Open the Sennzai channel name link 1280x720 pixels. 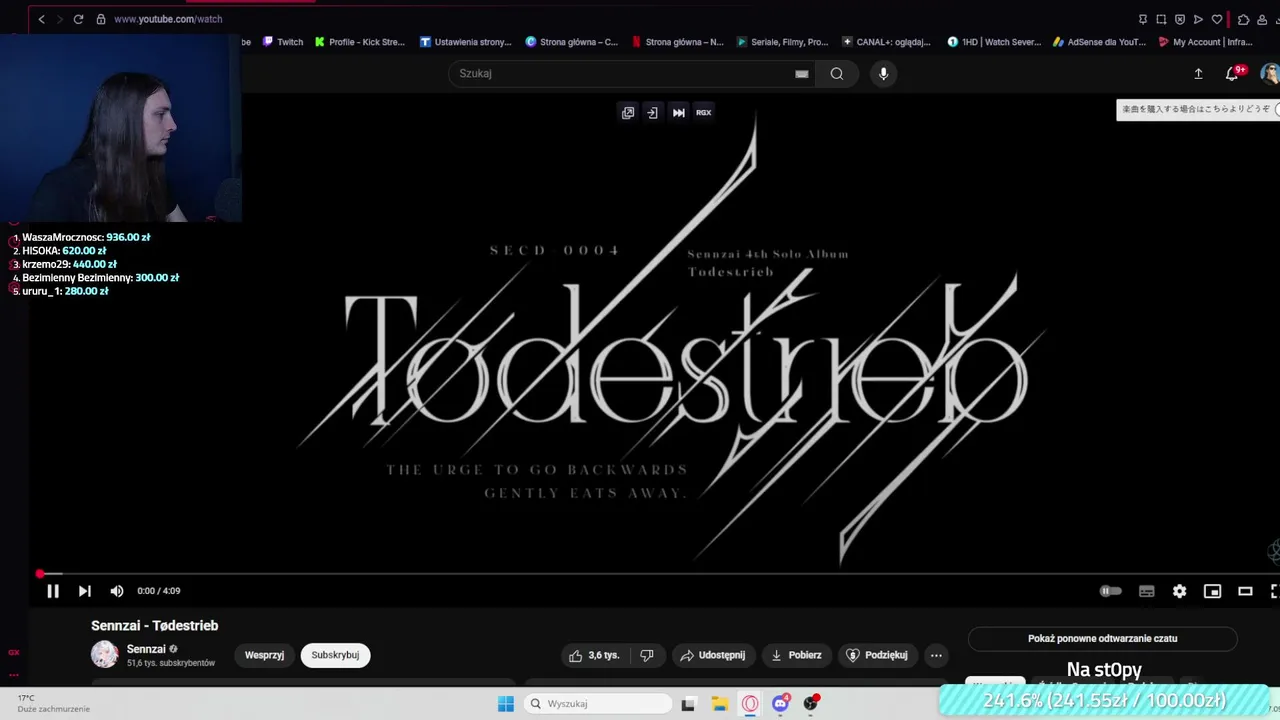click(146, 649)
